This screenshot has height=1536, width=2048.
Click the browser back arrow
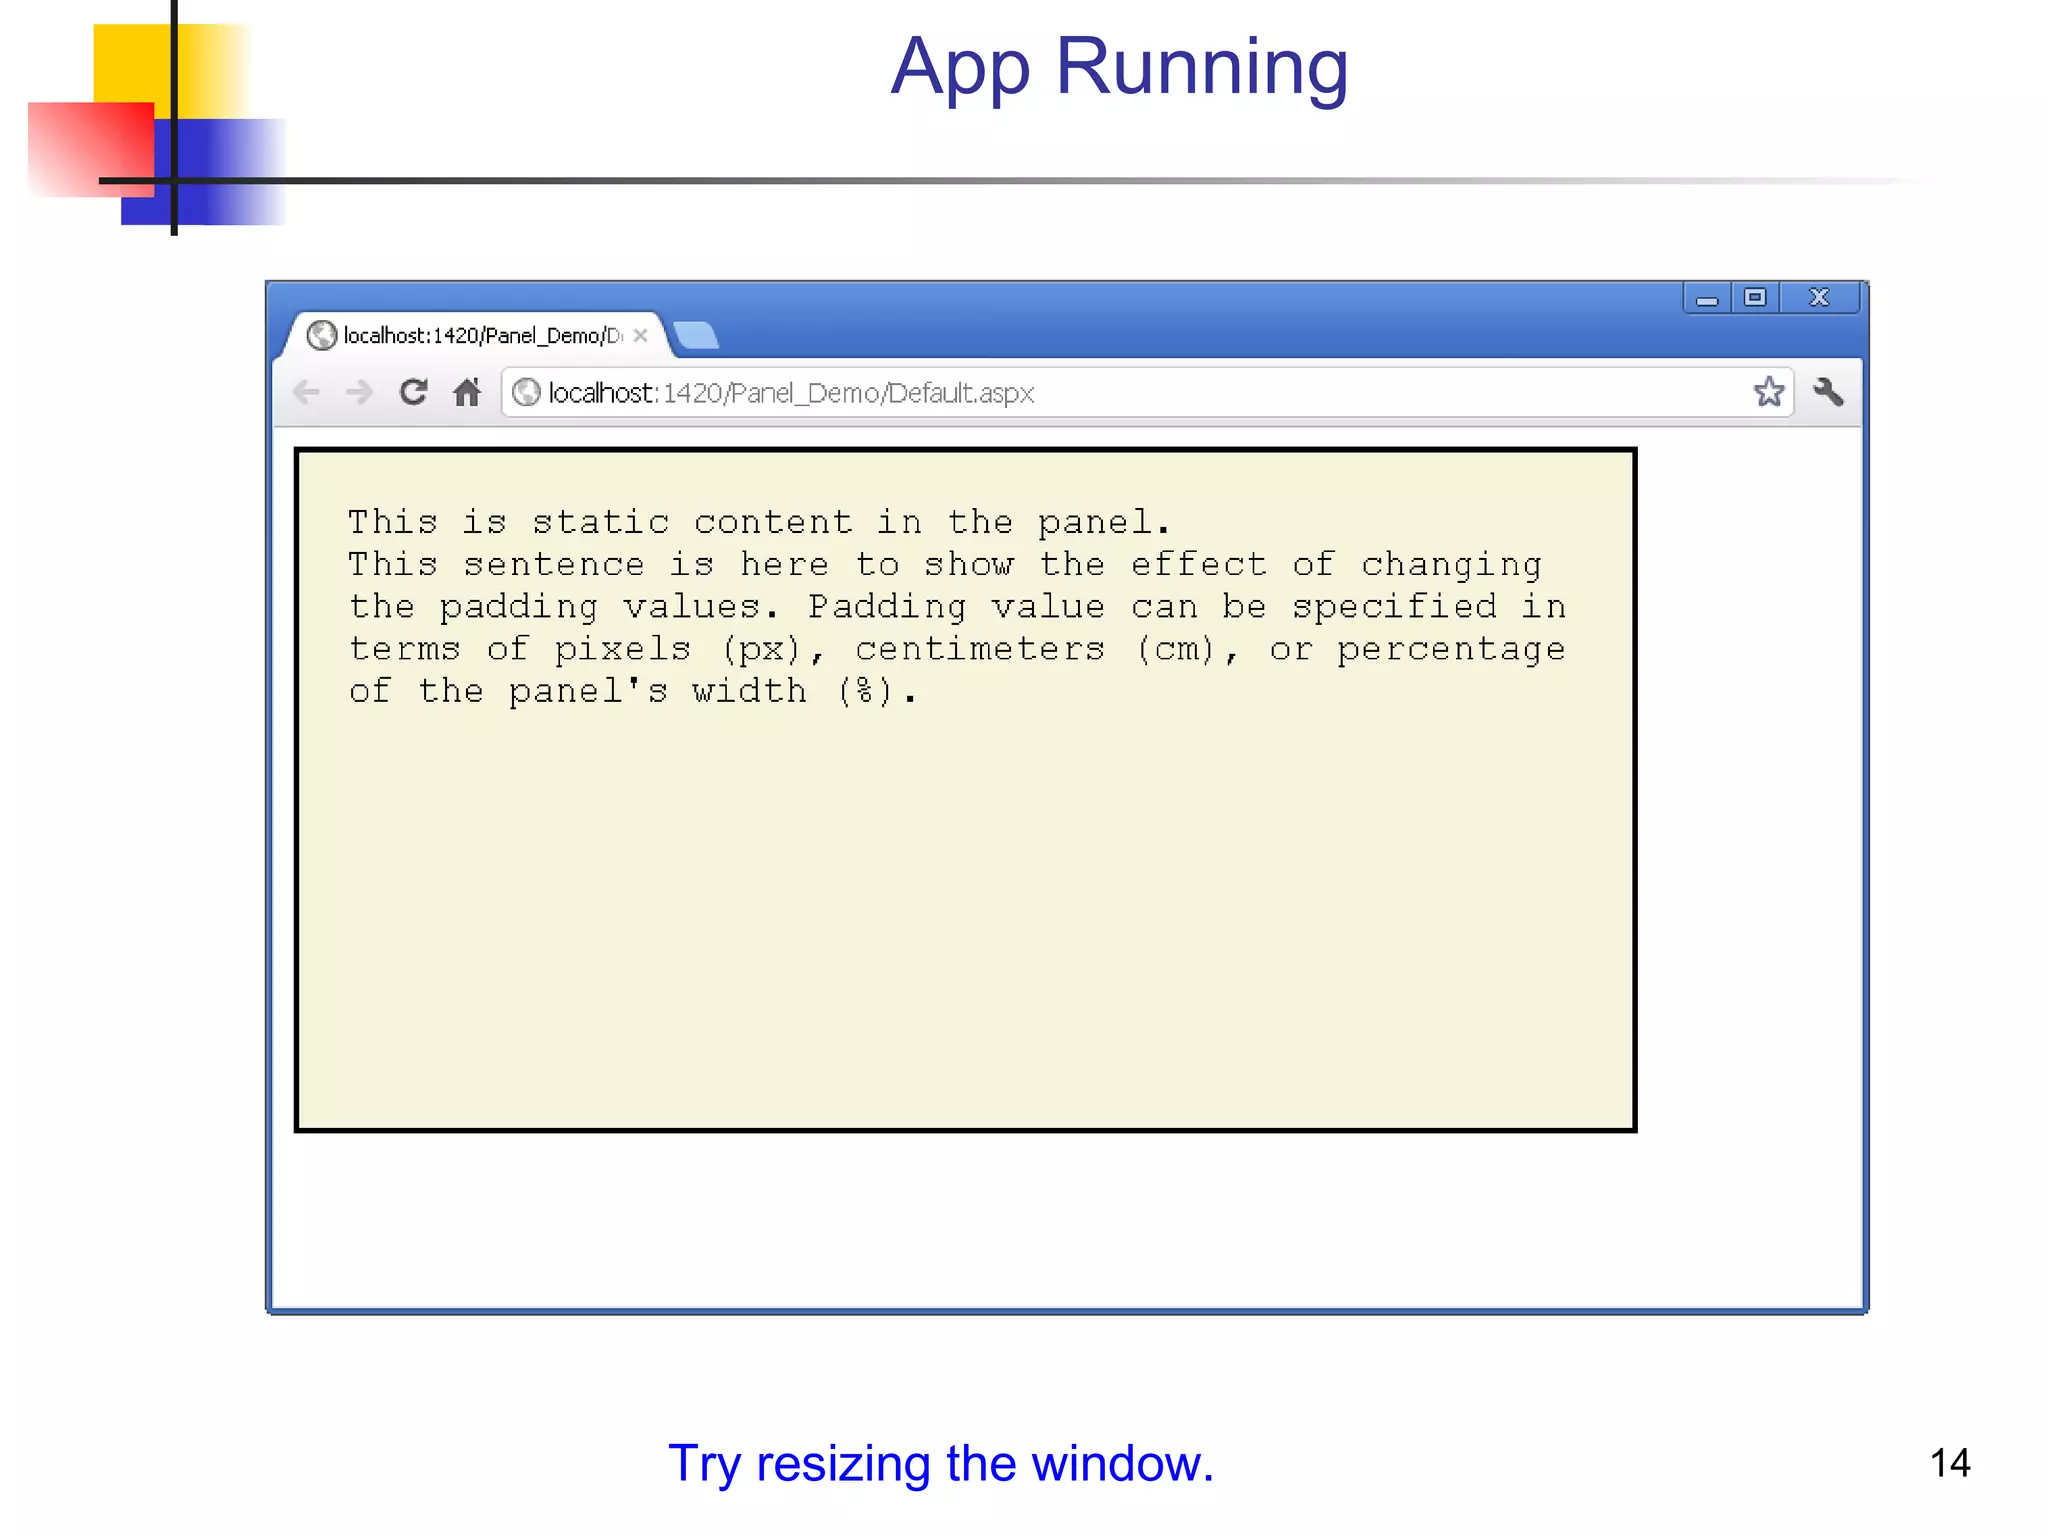[x=306, y=392]
